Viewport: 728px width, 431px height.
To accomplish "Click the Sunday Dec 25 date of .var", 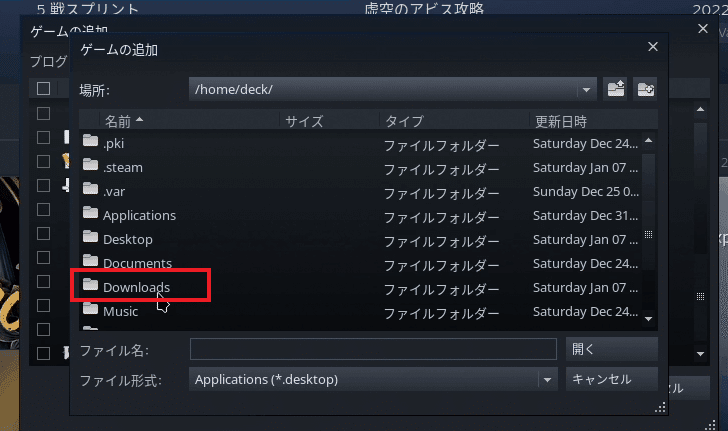I will click(x=586, y=191).
